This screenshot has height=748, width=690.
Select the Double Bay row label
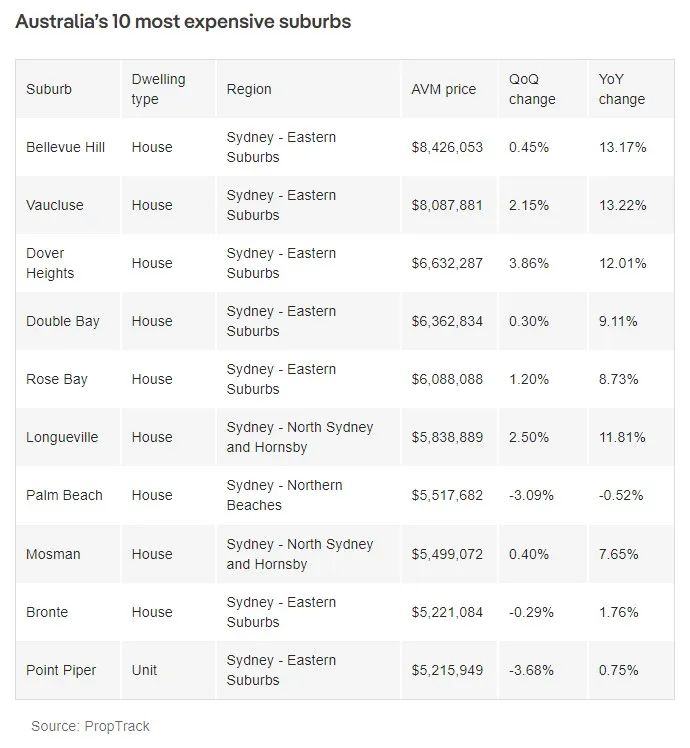click(x=63, y=321)
